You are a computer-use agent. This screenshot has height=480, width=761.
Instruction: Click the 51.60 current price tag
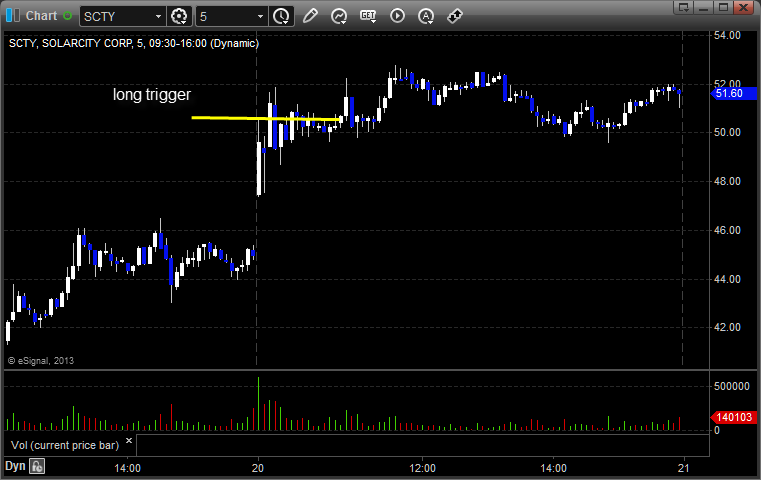click(x=733, y=93)
